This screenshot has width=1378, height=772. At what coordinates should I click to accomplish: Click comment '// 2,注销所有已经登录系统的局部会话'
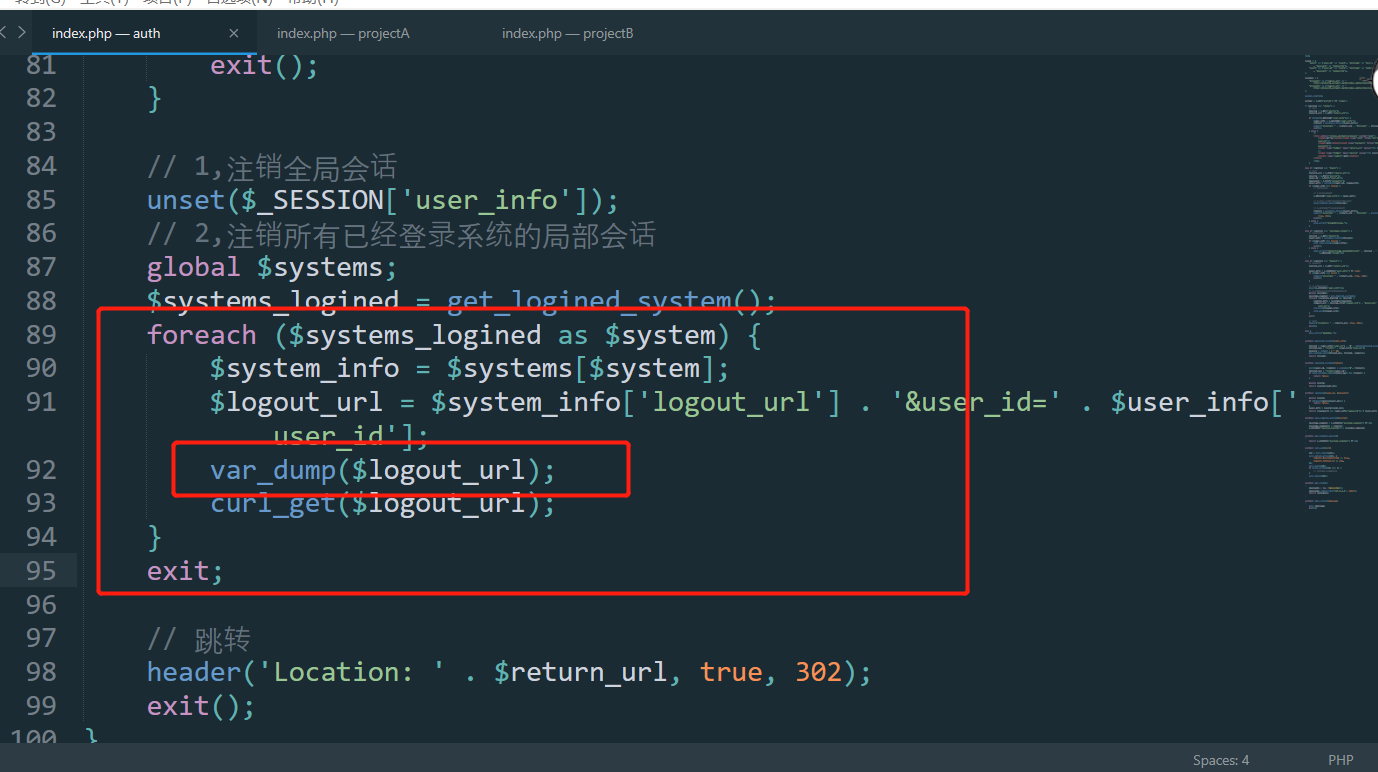coord(401,233)
